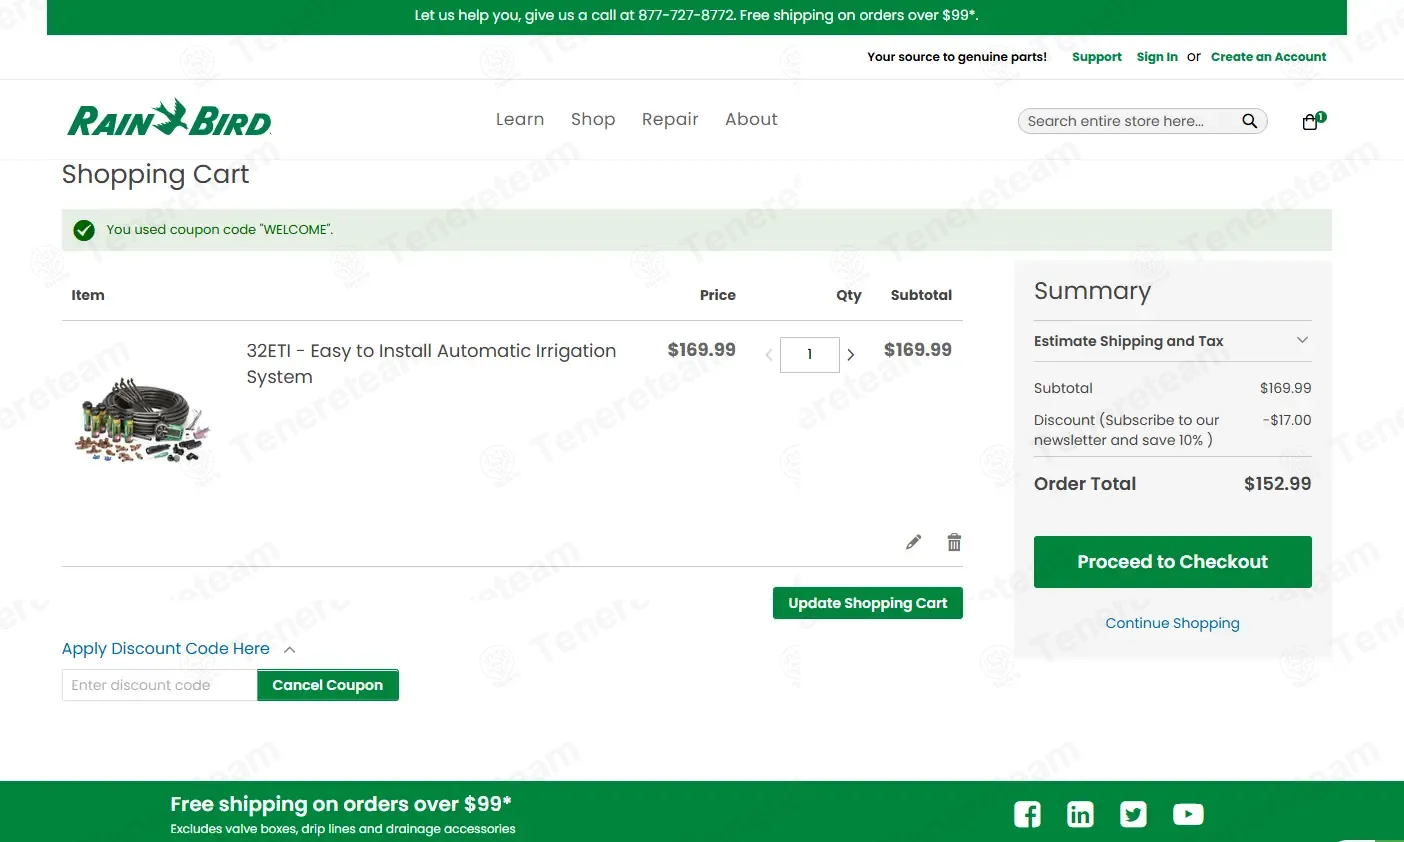Click the Order Total amount $152.99

click(1278, 484)
